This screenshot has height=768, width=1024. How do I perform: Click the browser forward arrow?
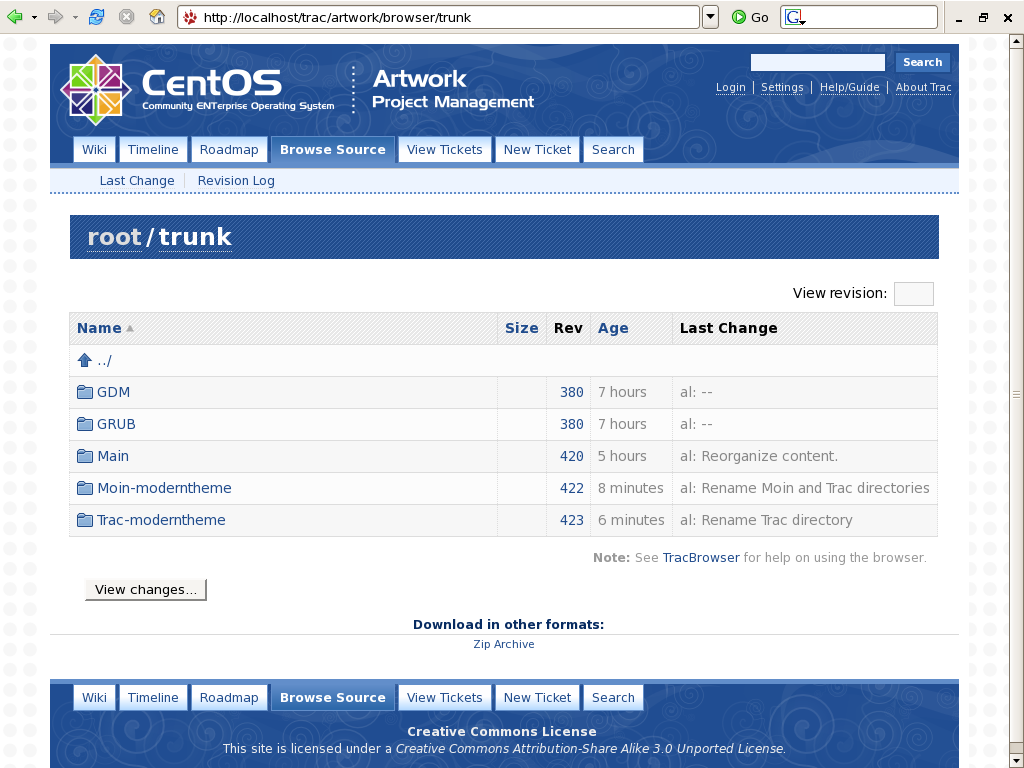pyautogui.click(x=56, y=17)
